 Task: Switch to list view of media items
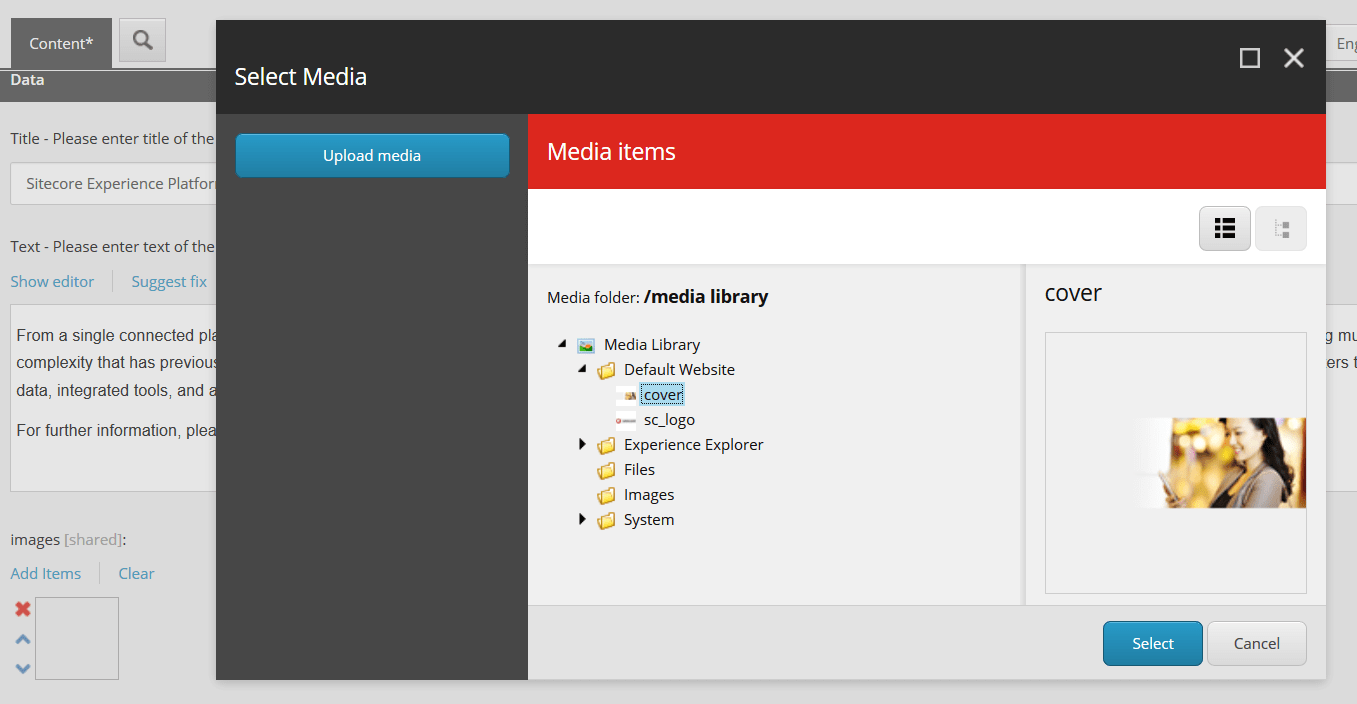1224,228
